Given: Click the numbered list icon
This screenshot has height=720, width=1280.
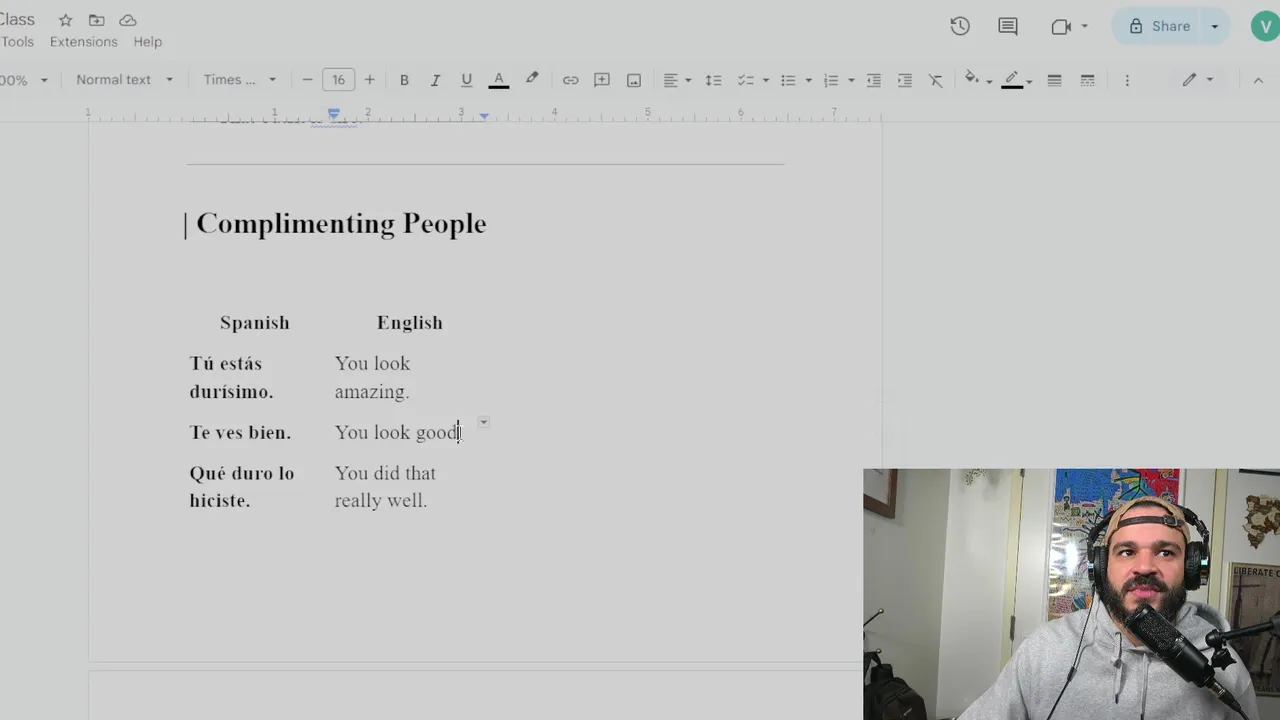Looking at the screenshot, I should point(831,80).
